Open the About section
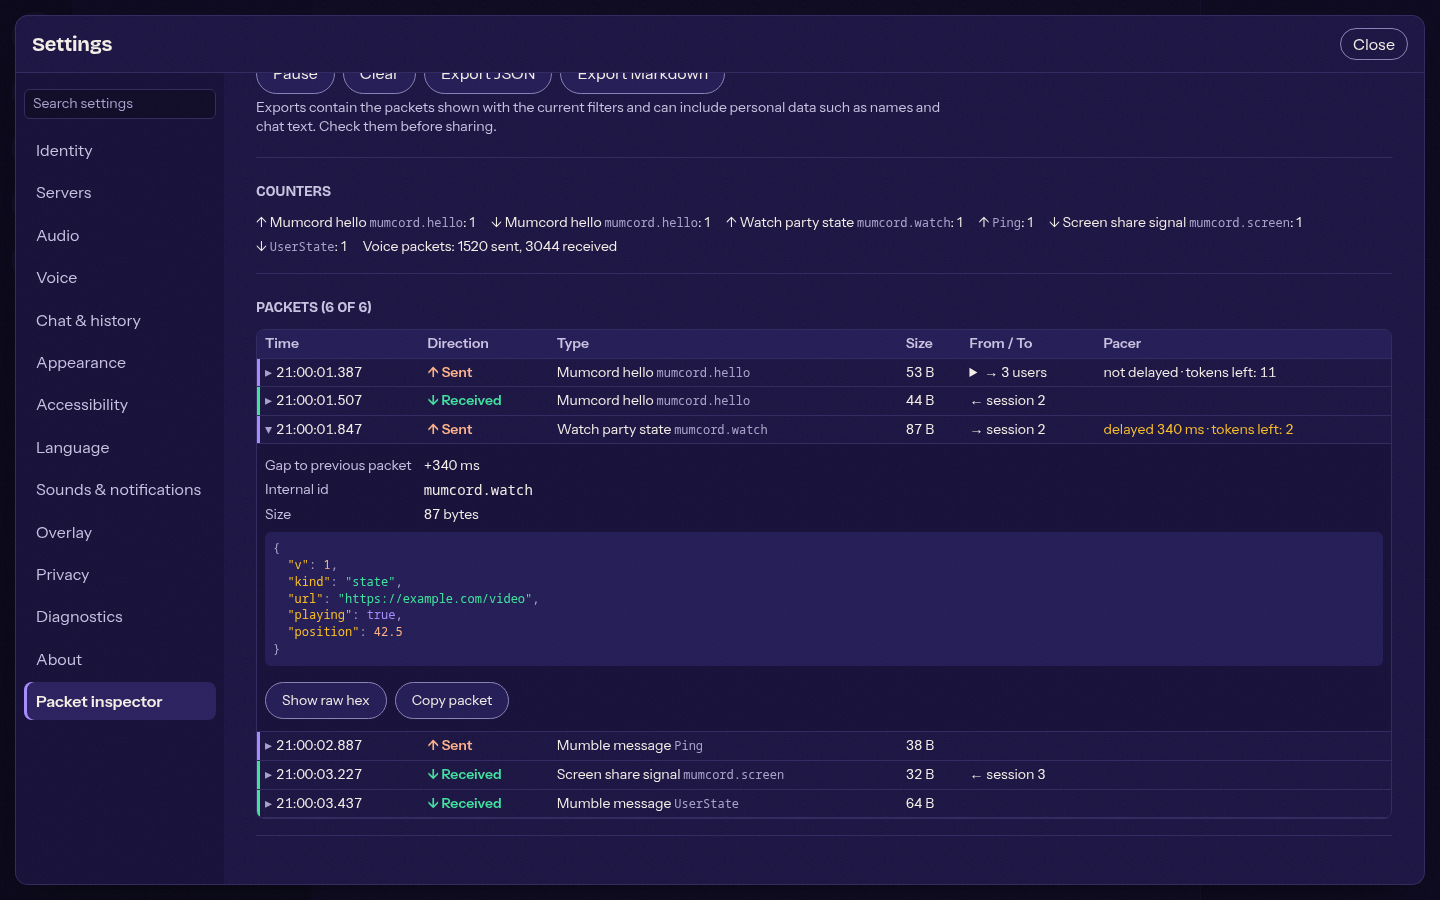The height and width of the screenshot is (900, 1440). point(120,660)
